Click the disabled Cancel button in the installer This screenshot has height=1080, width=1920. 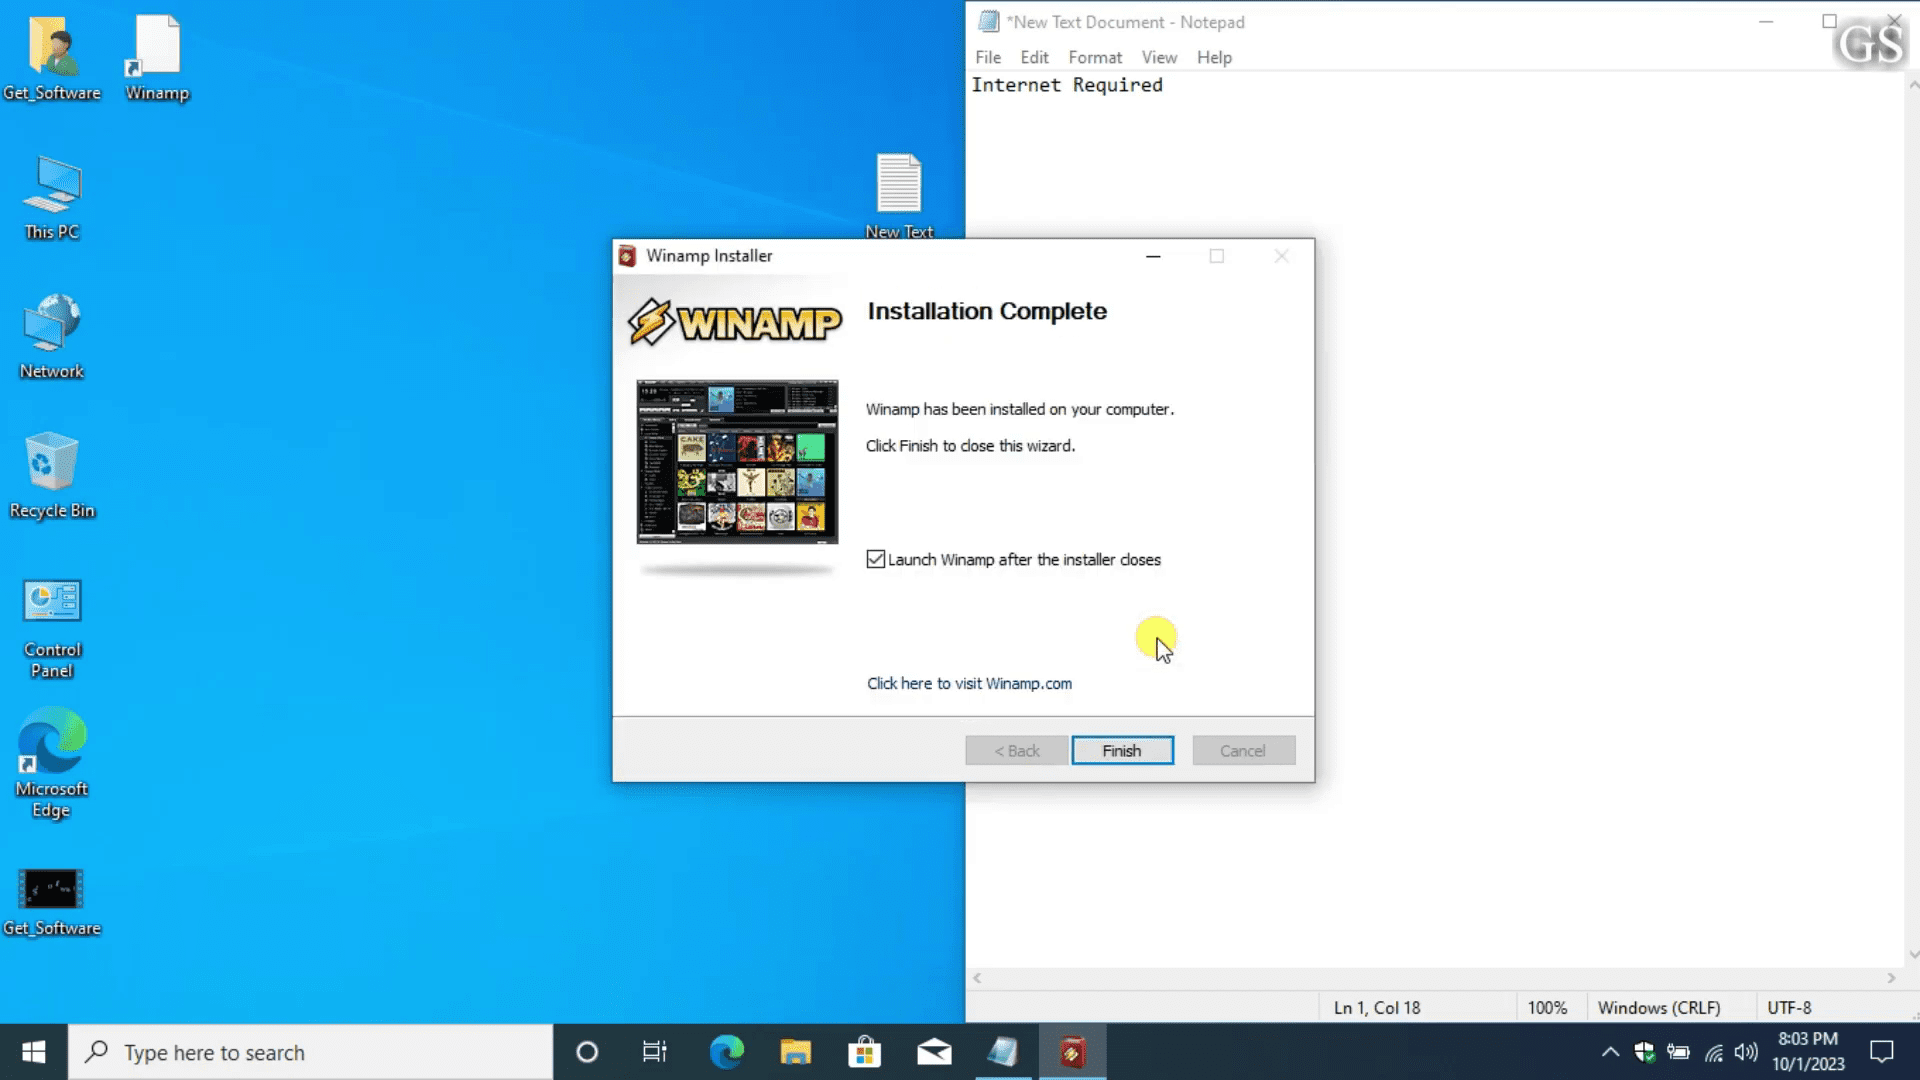(x=1243, y=751)
